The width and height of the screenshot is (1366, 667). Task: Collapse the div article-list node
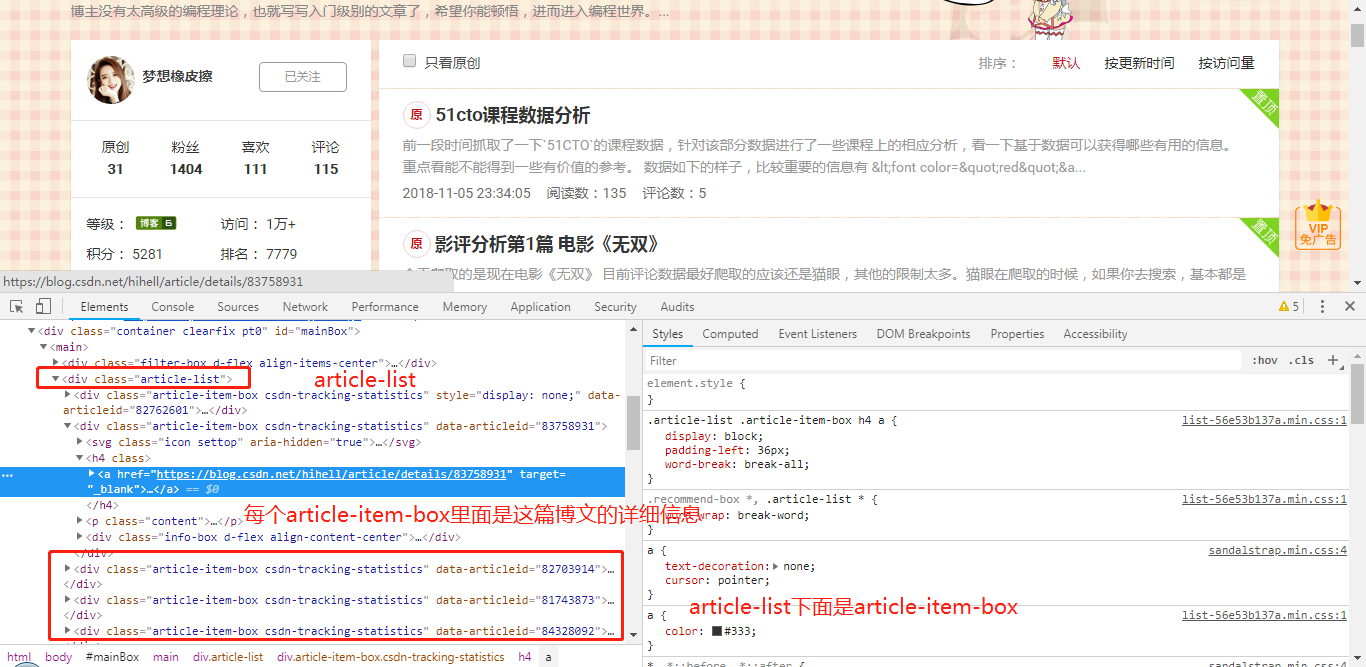(x=56, y=379)
